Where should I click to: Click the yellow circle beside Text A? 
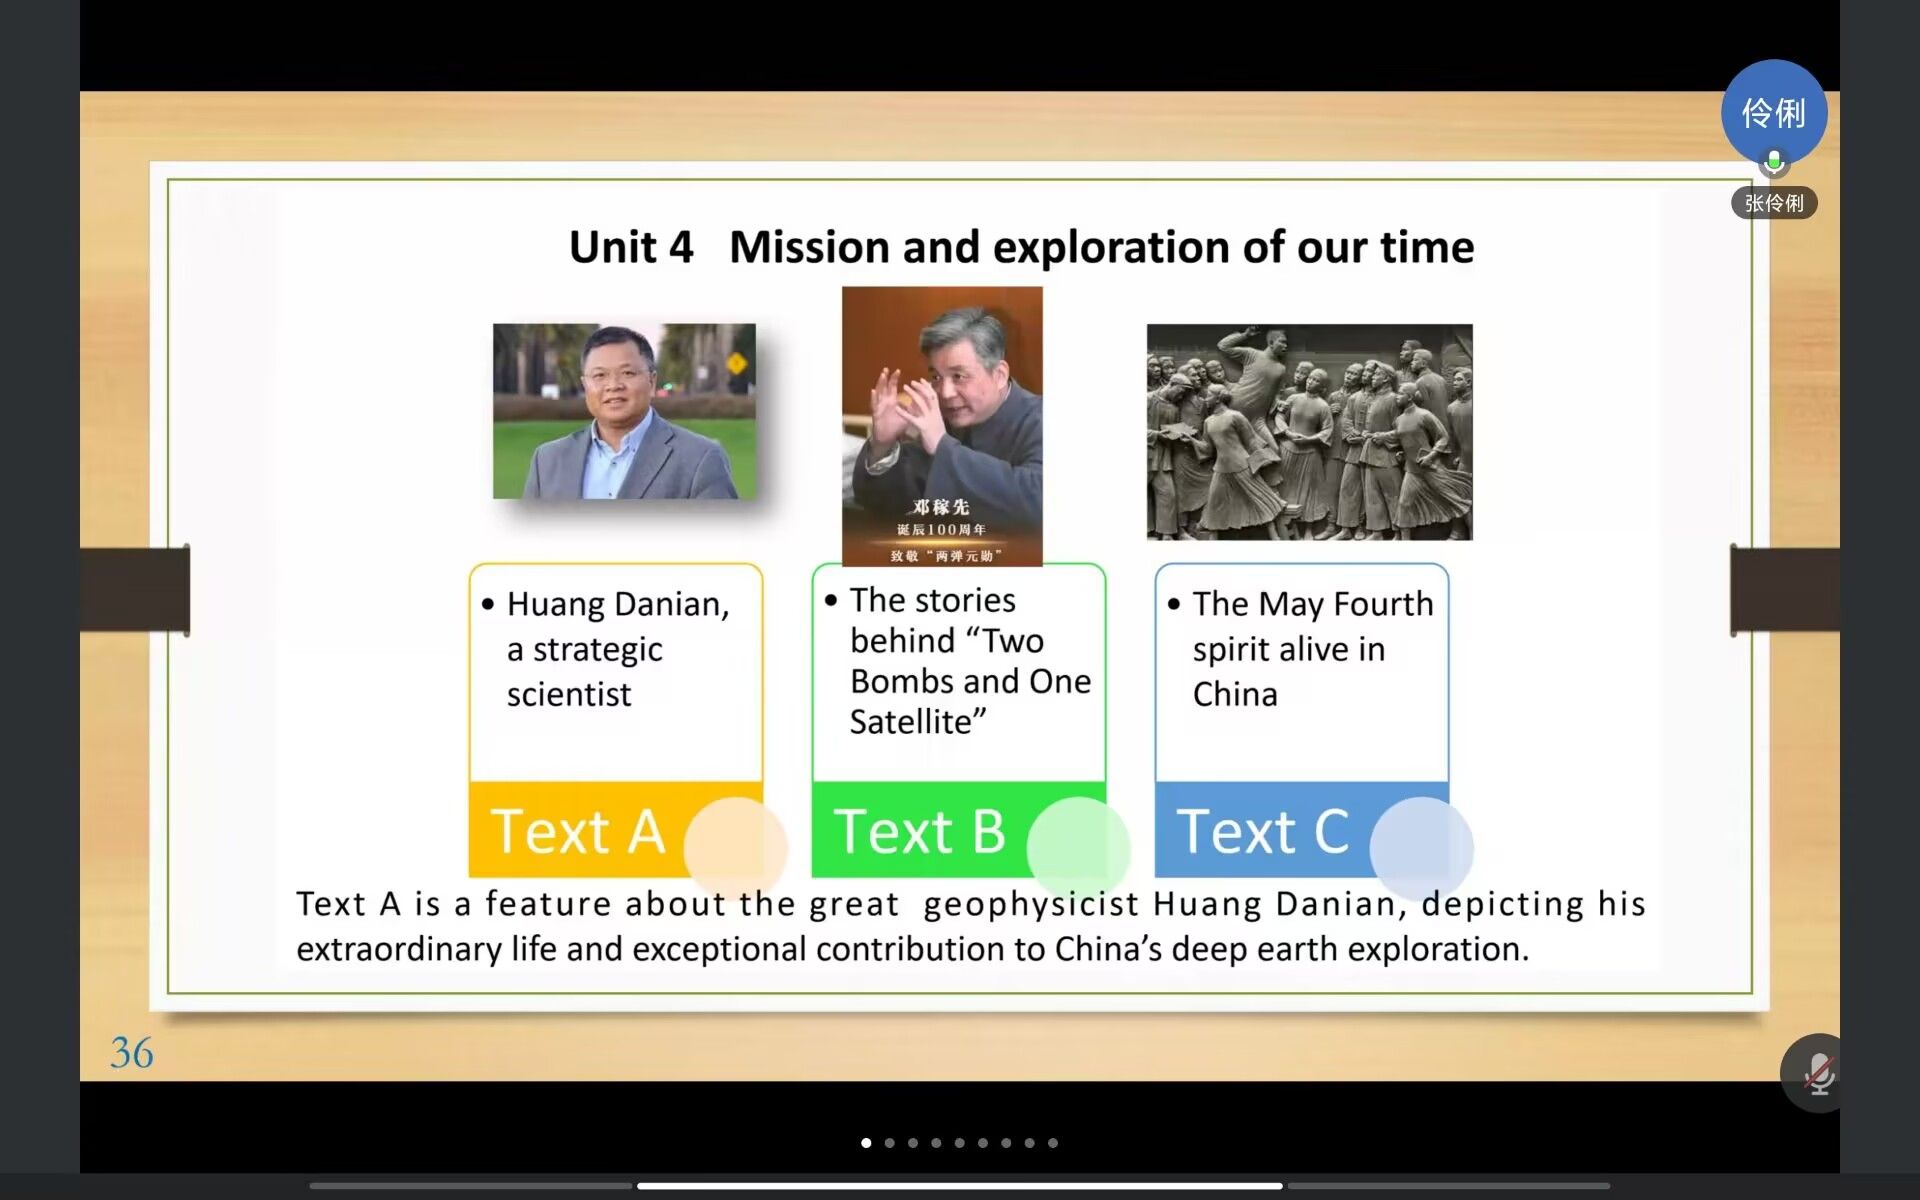735,847
